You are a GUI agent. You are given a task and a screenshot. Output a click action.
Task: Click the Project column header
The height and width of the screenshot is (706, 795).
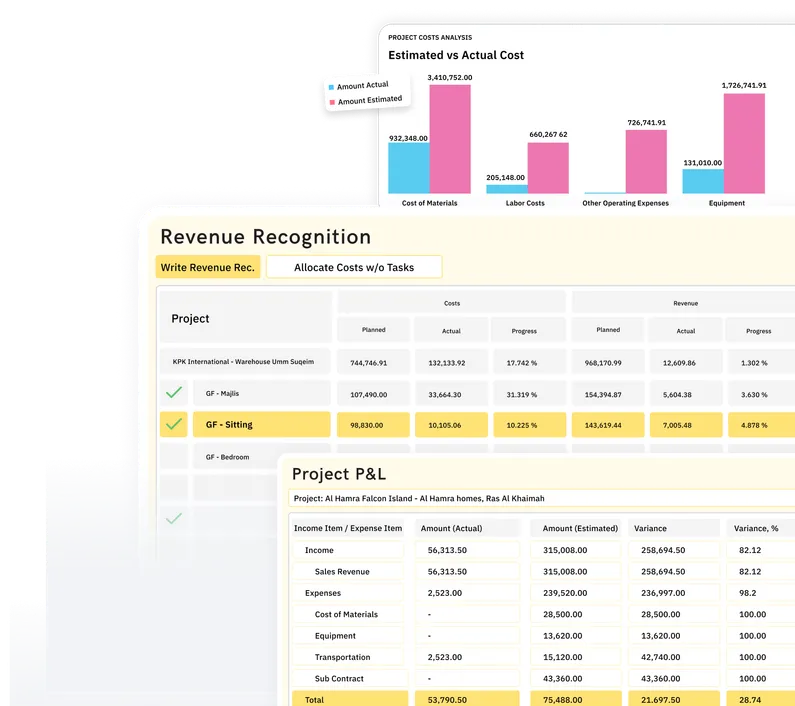(x=246, y=317)
